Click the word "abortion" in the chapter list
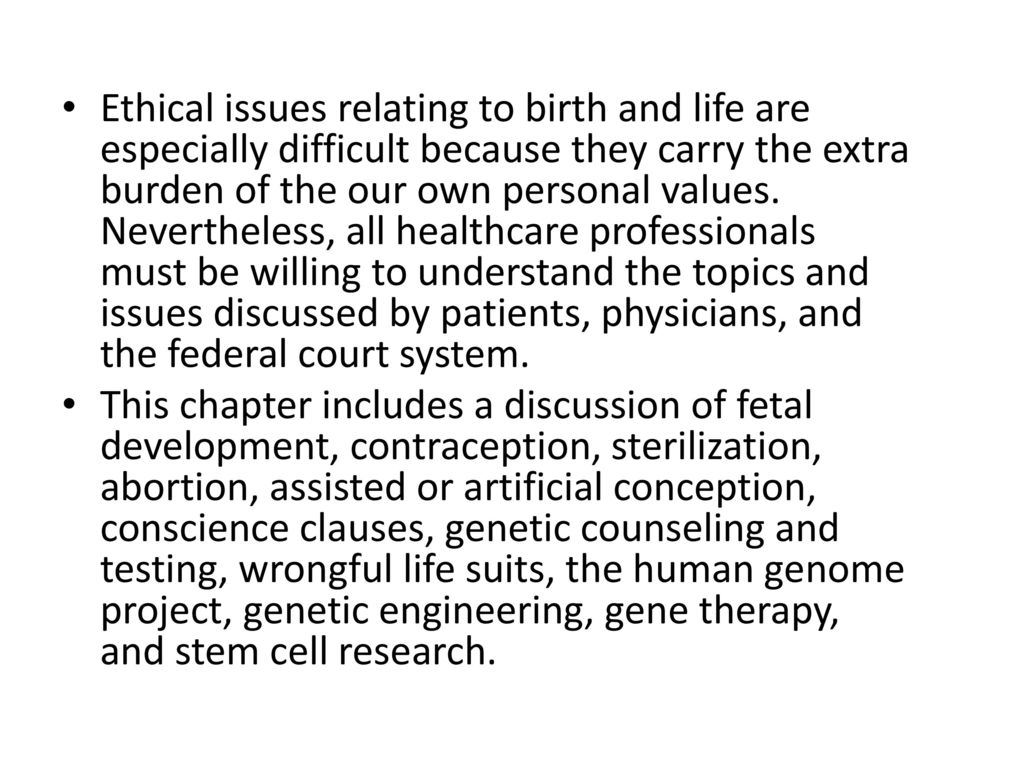Viewport: 1024px width, 768px height. [170, 487]
